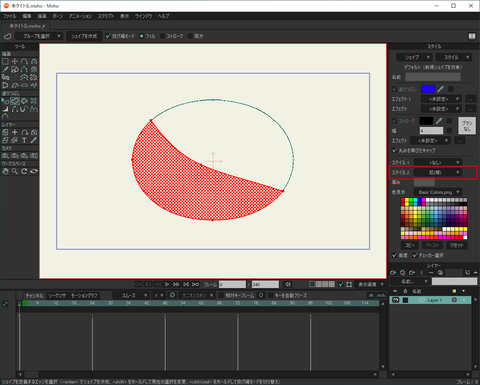The height and width of the screenshot is (385, 480).
Task: Select the Orbit Workspace tool
Action: pos(34,171)
